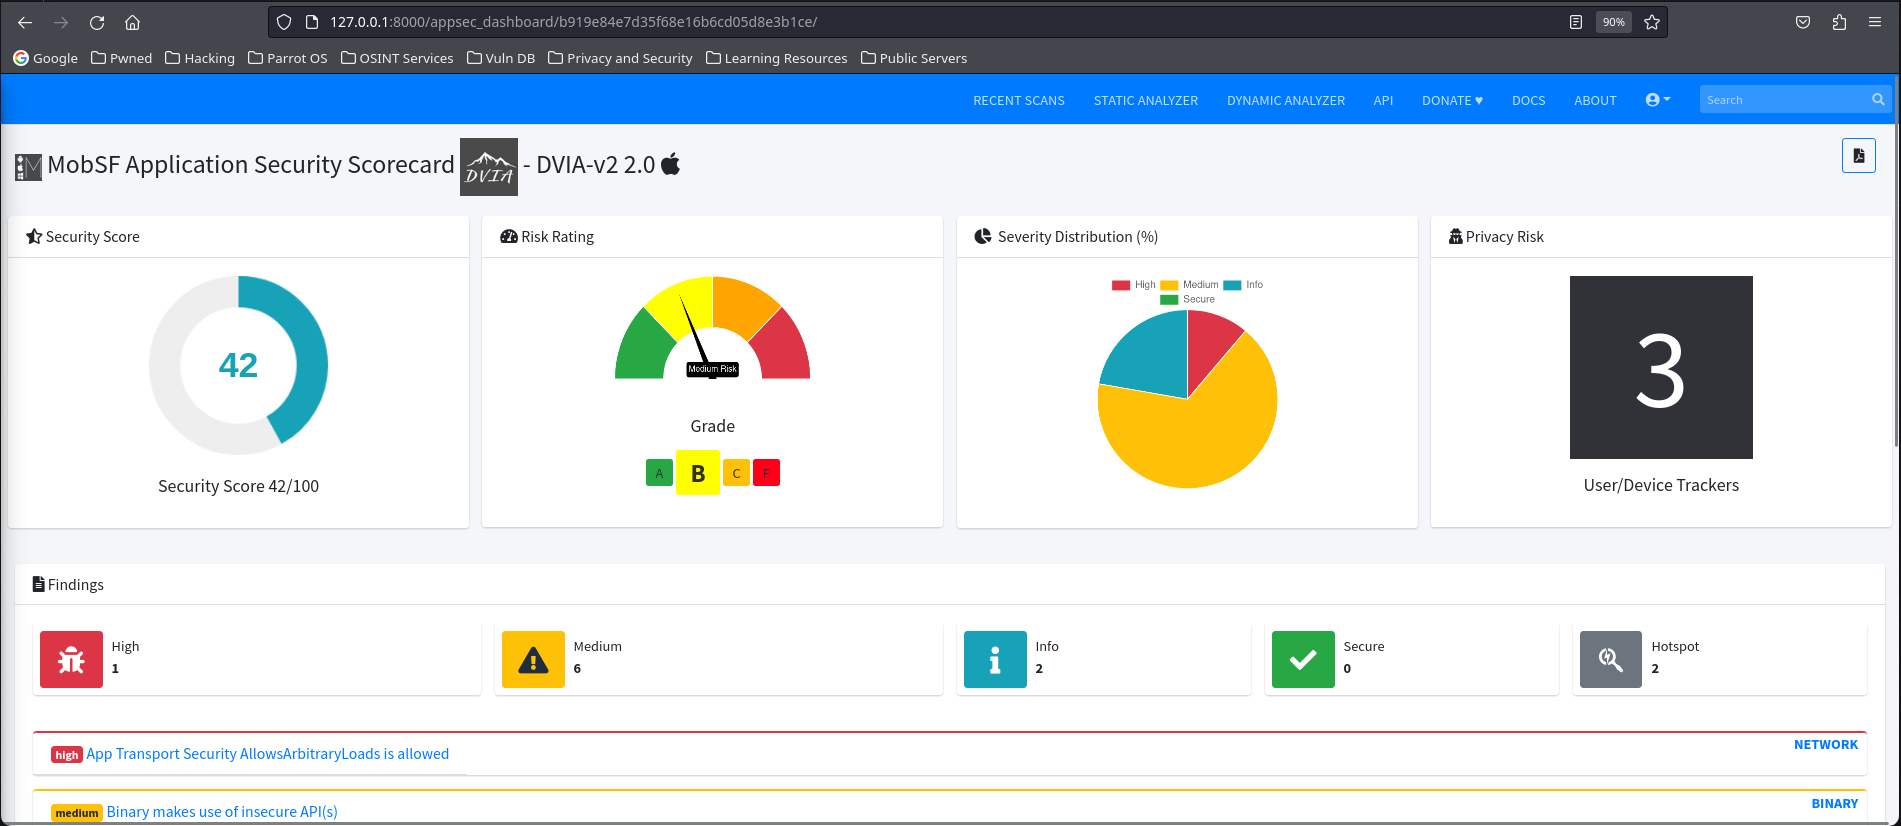Expand Binary makes use of insecure API finding

pos(222,812)
